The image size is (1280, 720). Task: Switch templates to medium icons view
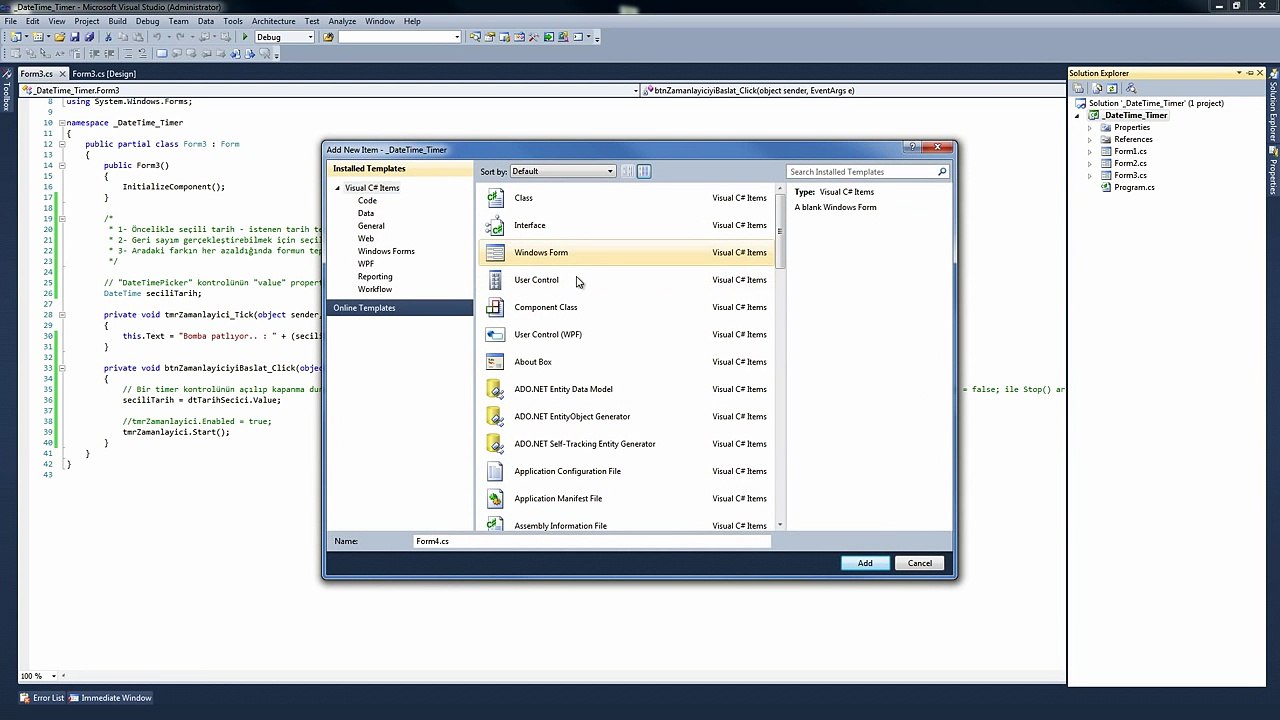pos(644,171)
